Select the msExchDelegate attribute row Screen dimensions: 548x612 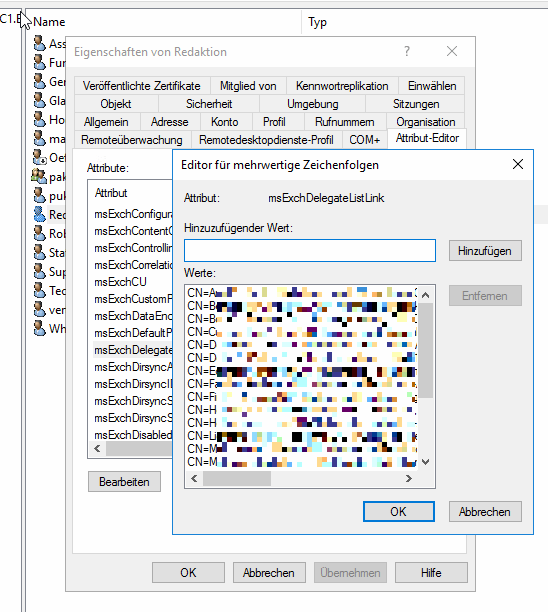[133, 350]
